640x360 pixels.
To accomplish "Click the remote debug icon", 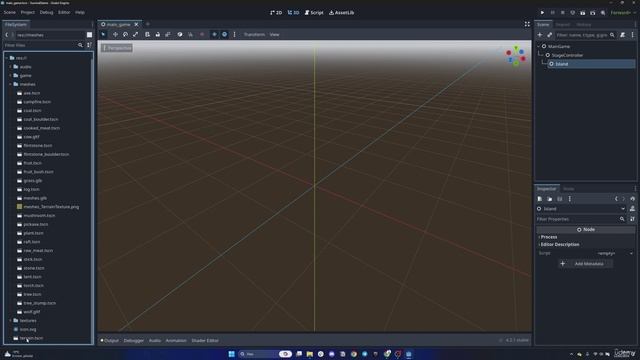I will point(573,13).
